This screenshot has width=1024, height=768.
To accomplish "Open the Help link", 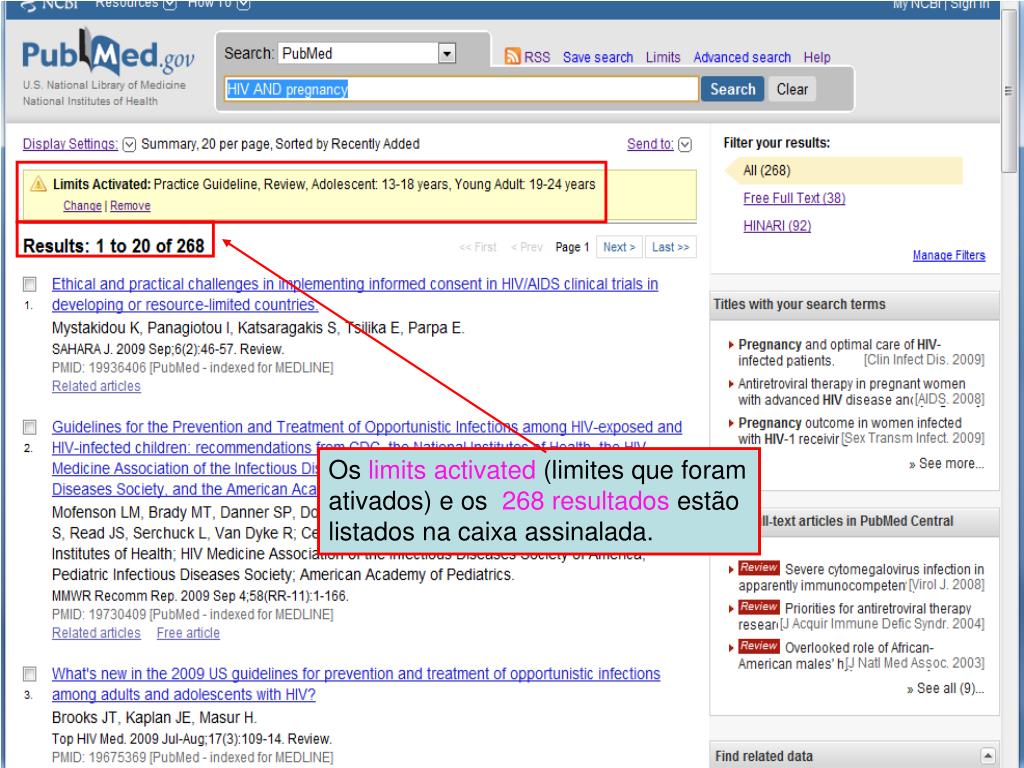I will [x=817, y=57].
